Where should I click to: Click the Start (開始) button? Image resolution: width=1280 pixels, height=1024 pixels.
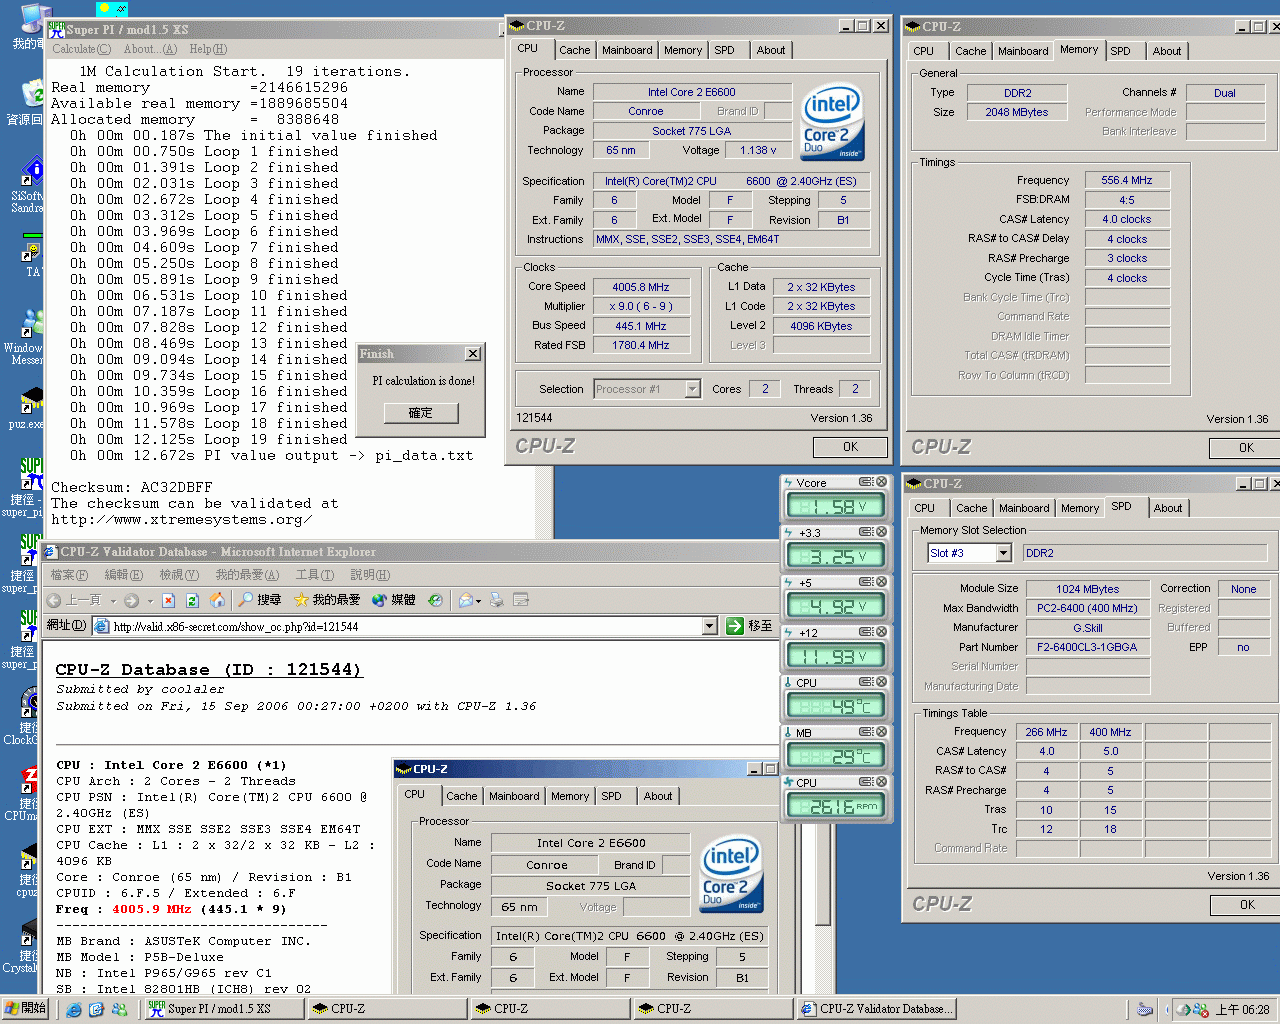[25, 1009]
